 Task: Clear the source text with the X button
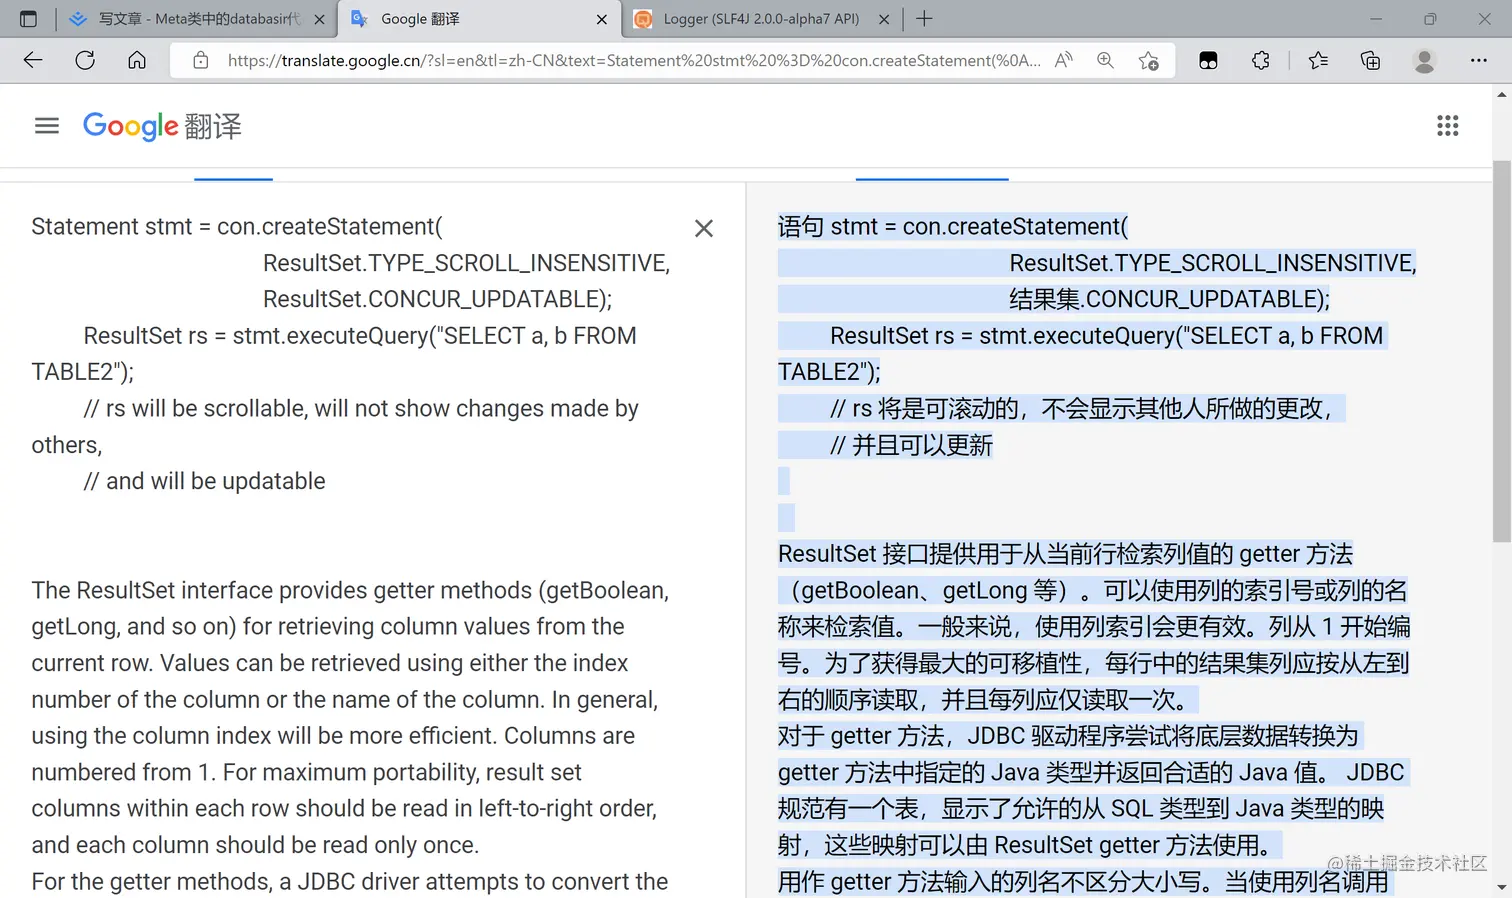pyautogui.click(x=704, y=228)
